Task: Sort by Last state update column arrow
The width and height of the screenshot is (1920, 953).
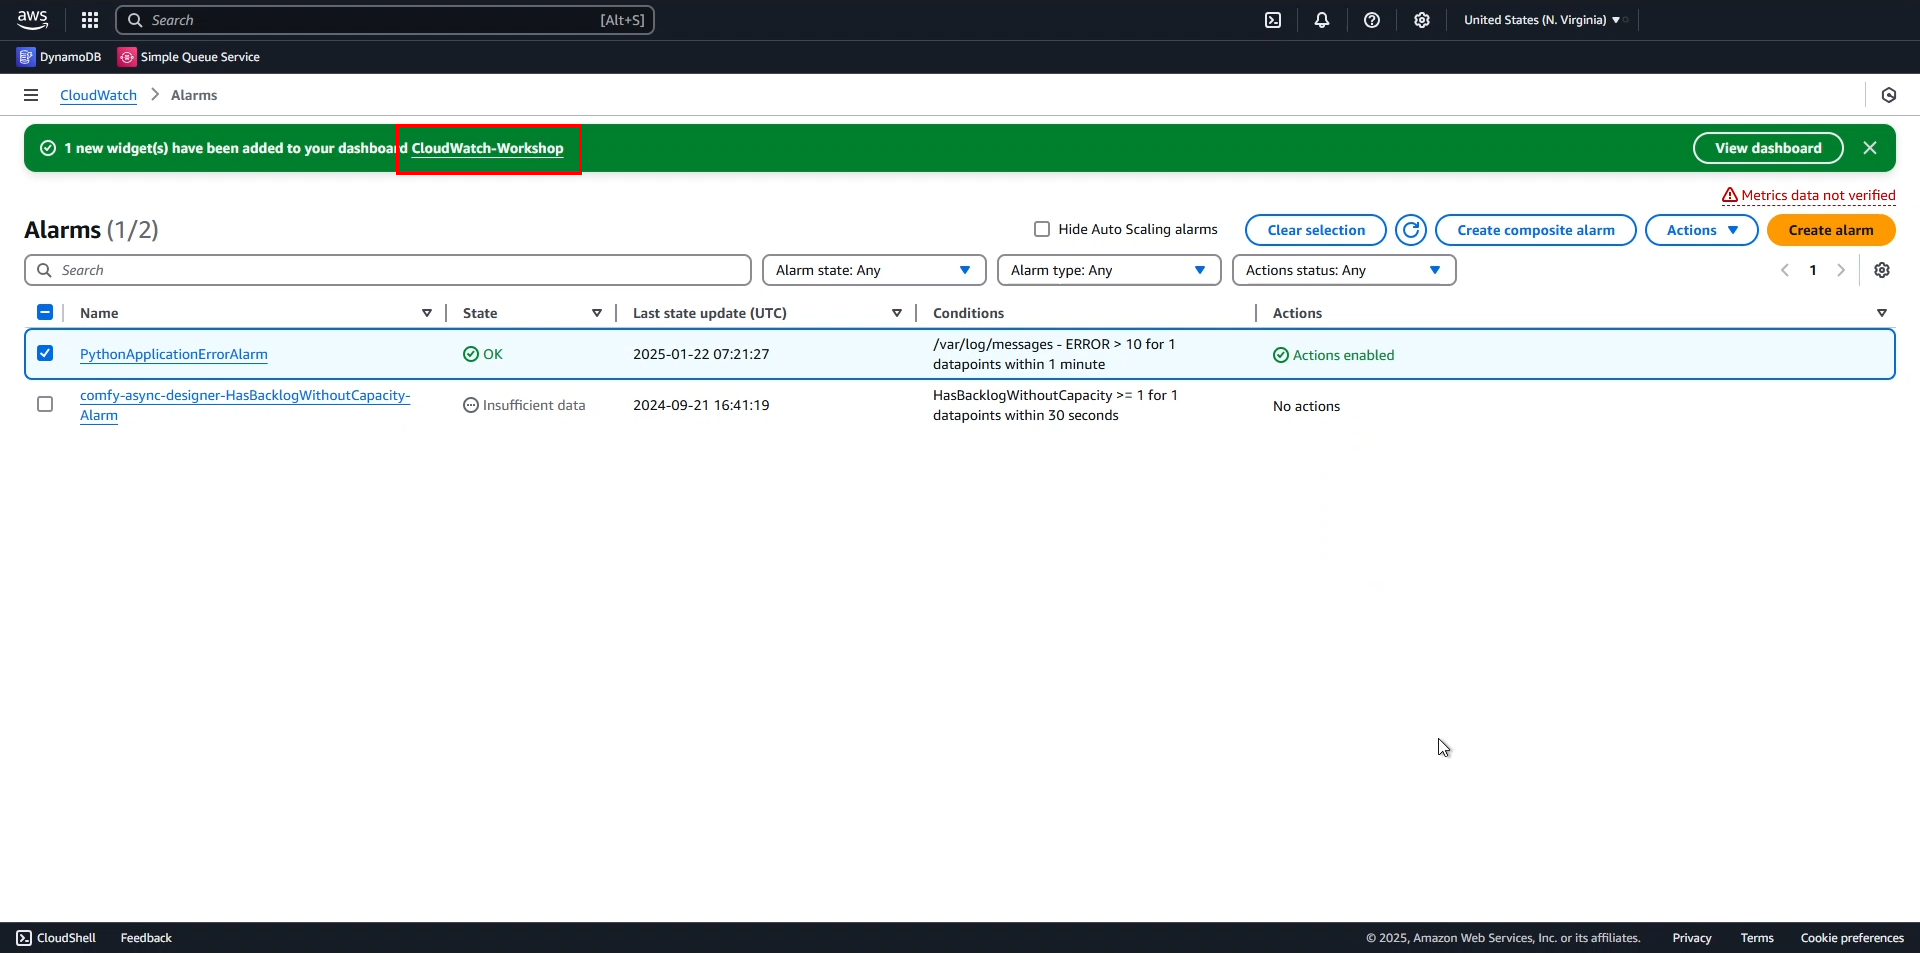Action: [897, 313]
